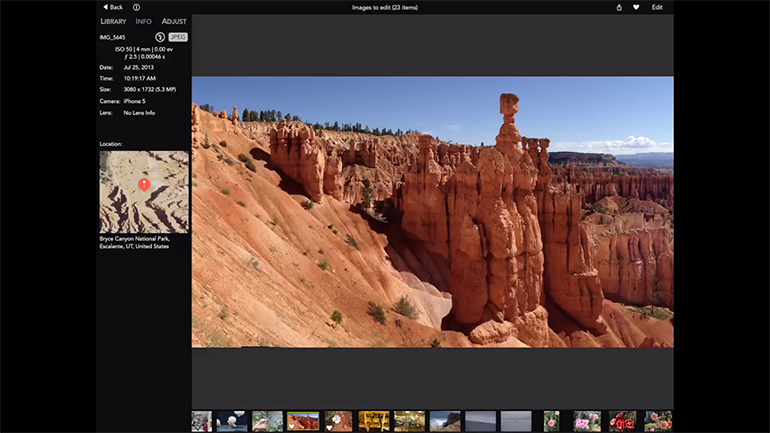
Task: Click the circular icon next to JPEG
Action: click(x=160, y=37)
